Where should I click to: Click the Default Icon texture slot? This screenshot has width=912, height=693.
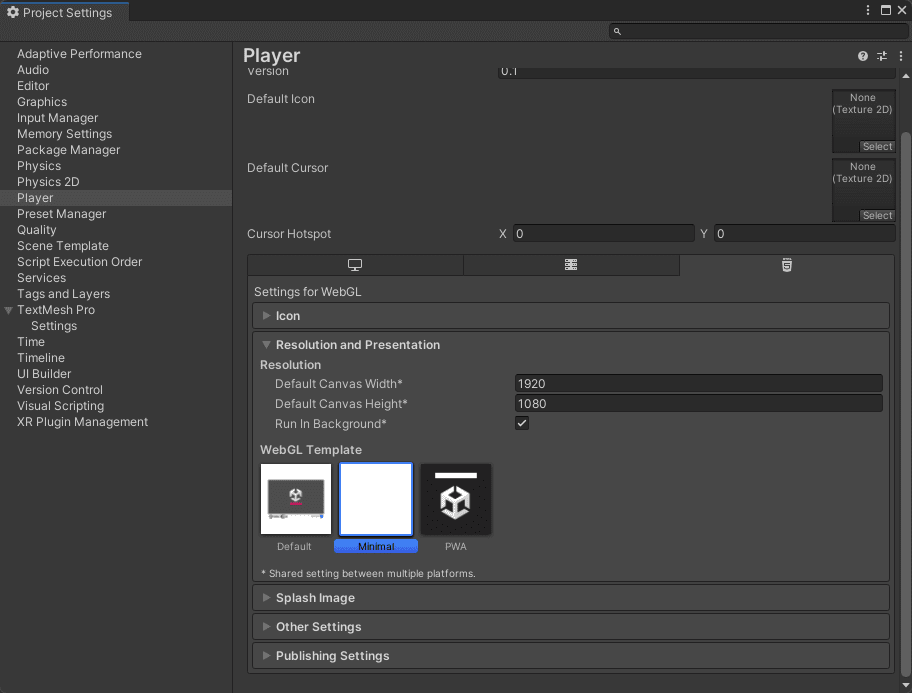pyautogui.click(x=863, y=121)
